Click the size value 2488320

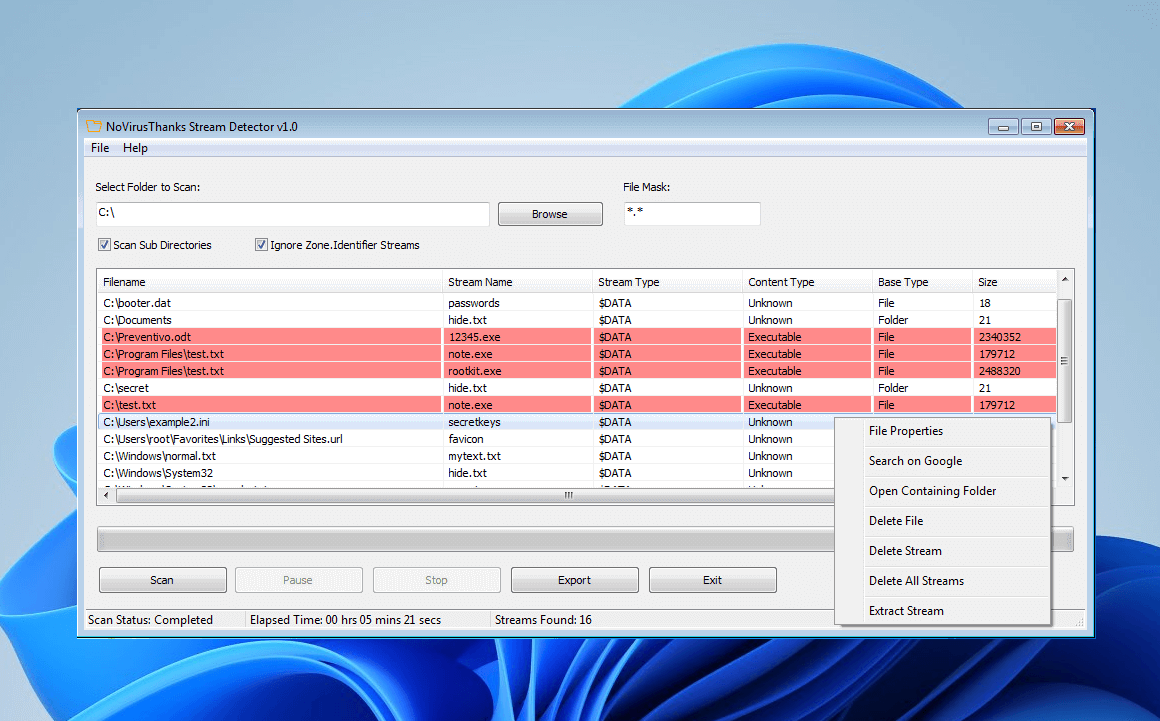click(x=999, y=371)
